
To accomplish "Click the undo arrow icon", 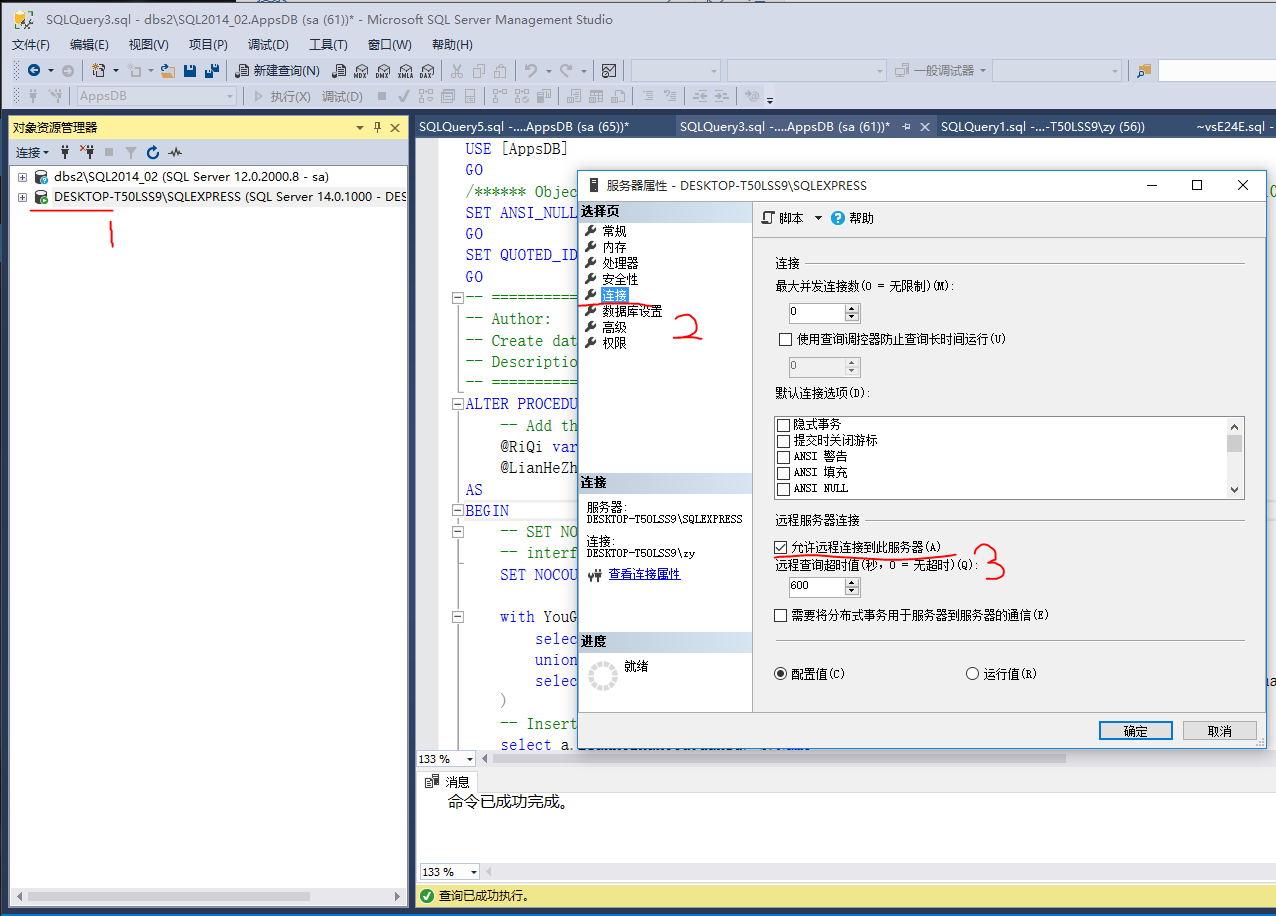I will tap(531, 70).
